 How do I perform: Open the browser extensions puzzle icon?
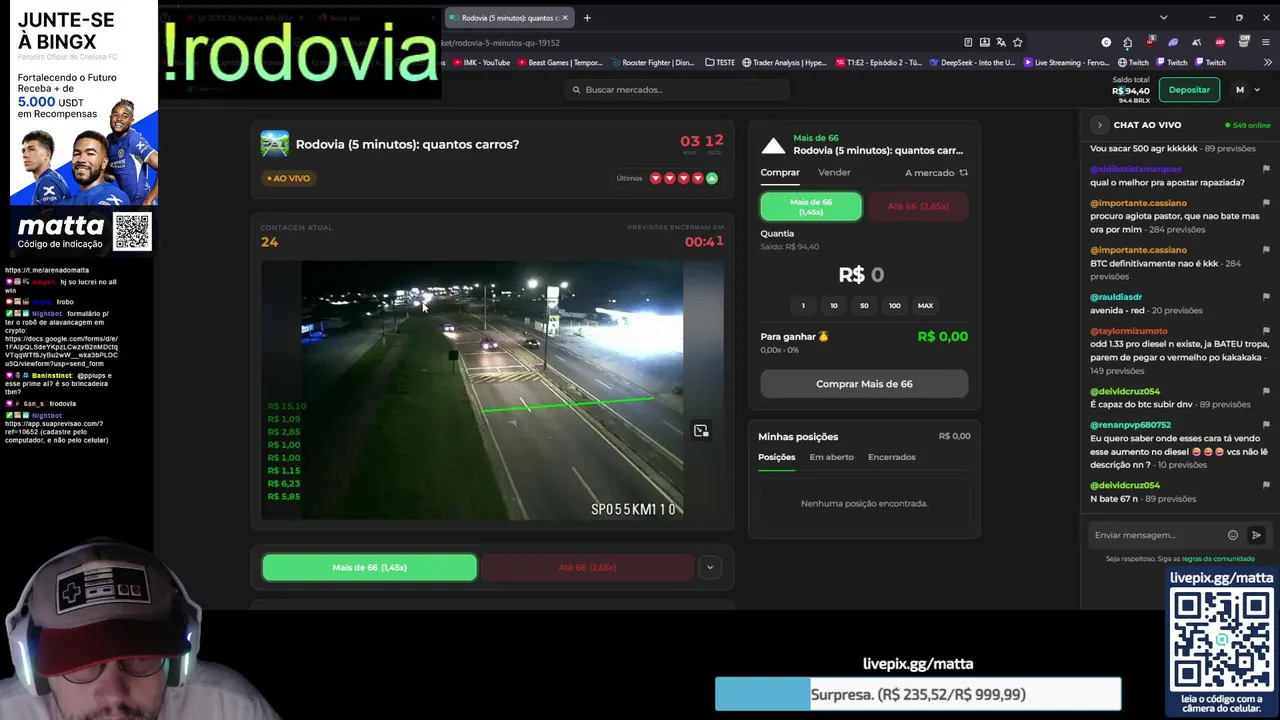point(1127,42)
